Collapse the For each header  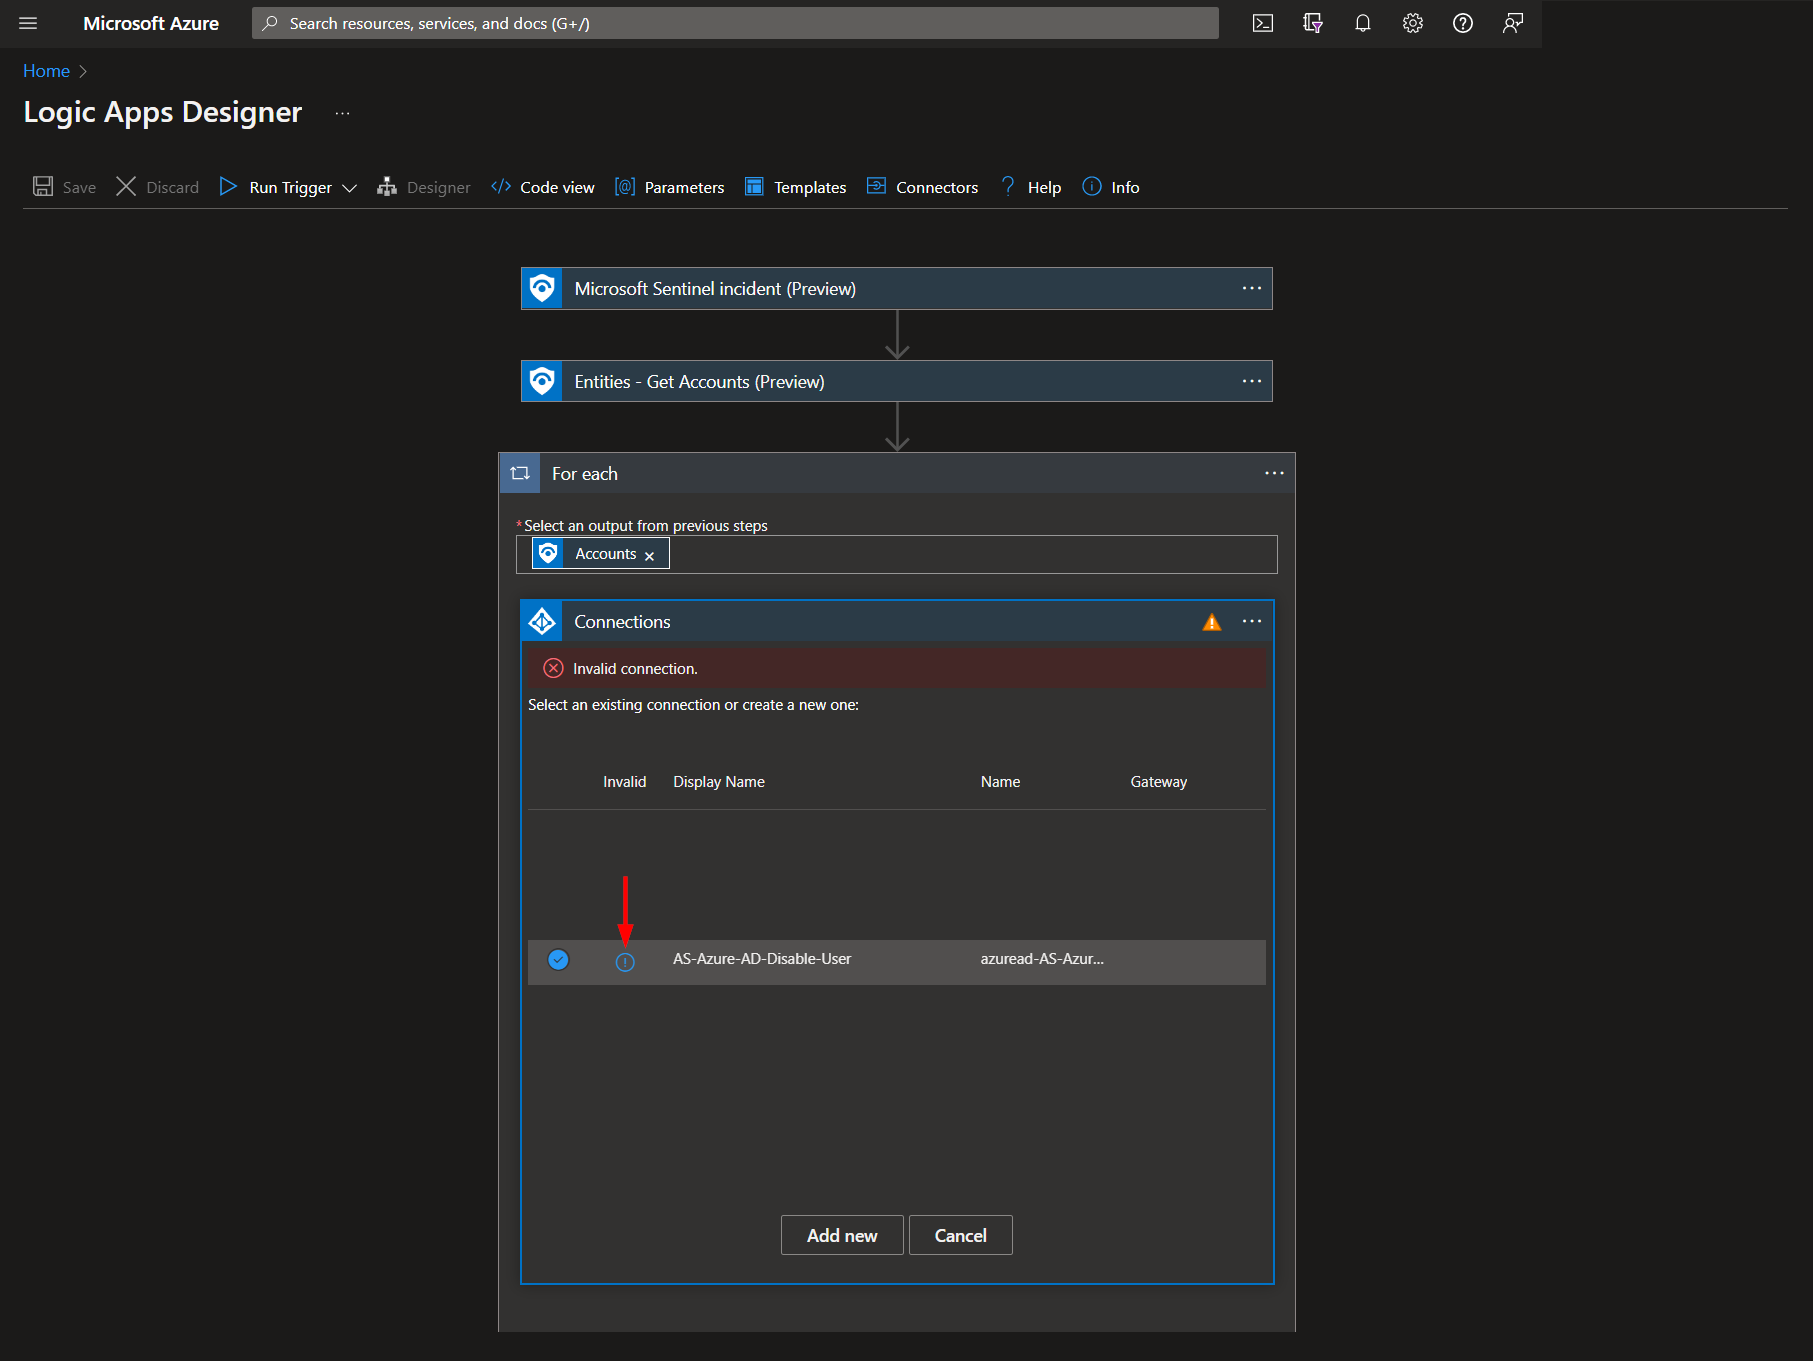(897, 474)
